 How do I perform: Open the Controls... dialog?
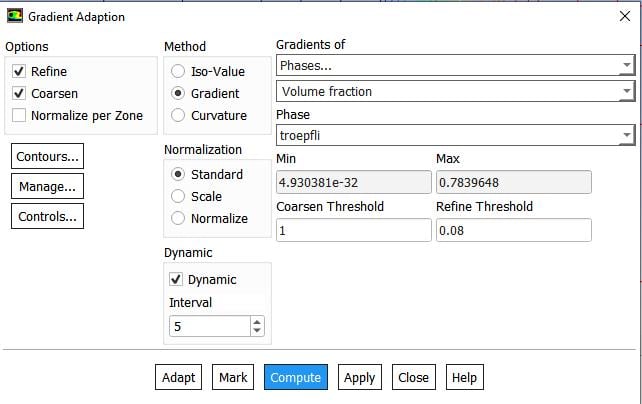[x=47, y=216]
